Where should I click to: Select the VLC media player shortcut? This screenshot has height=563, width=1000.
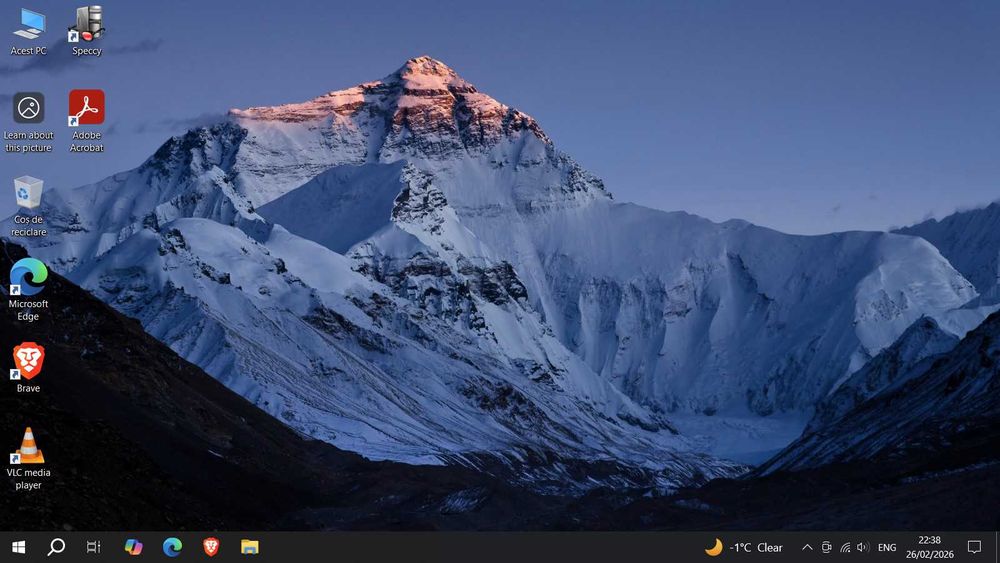coord(28,458)
